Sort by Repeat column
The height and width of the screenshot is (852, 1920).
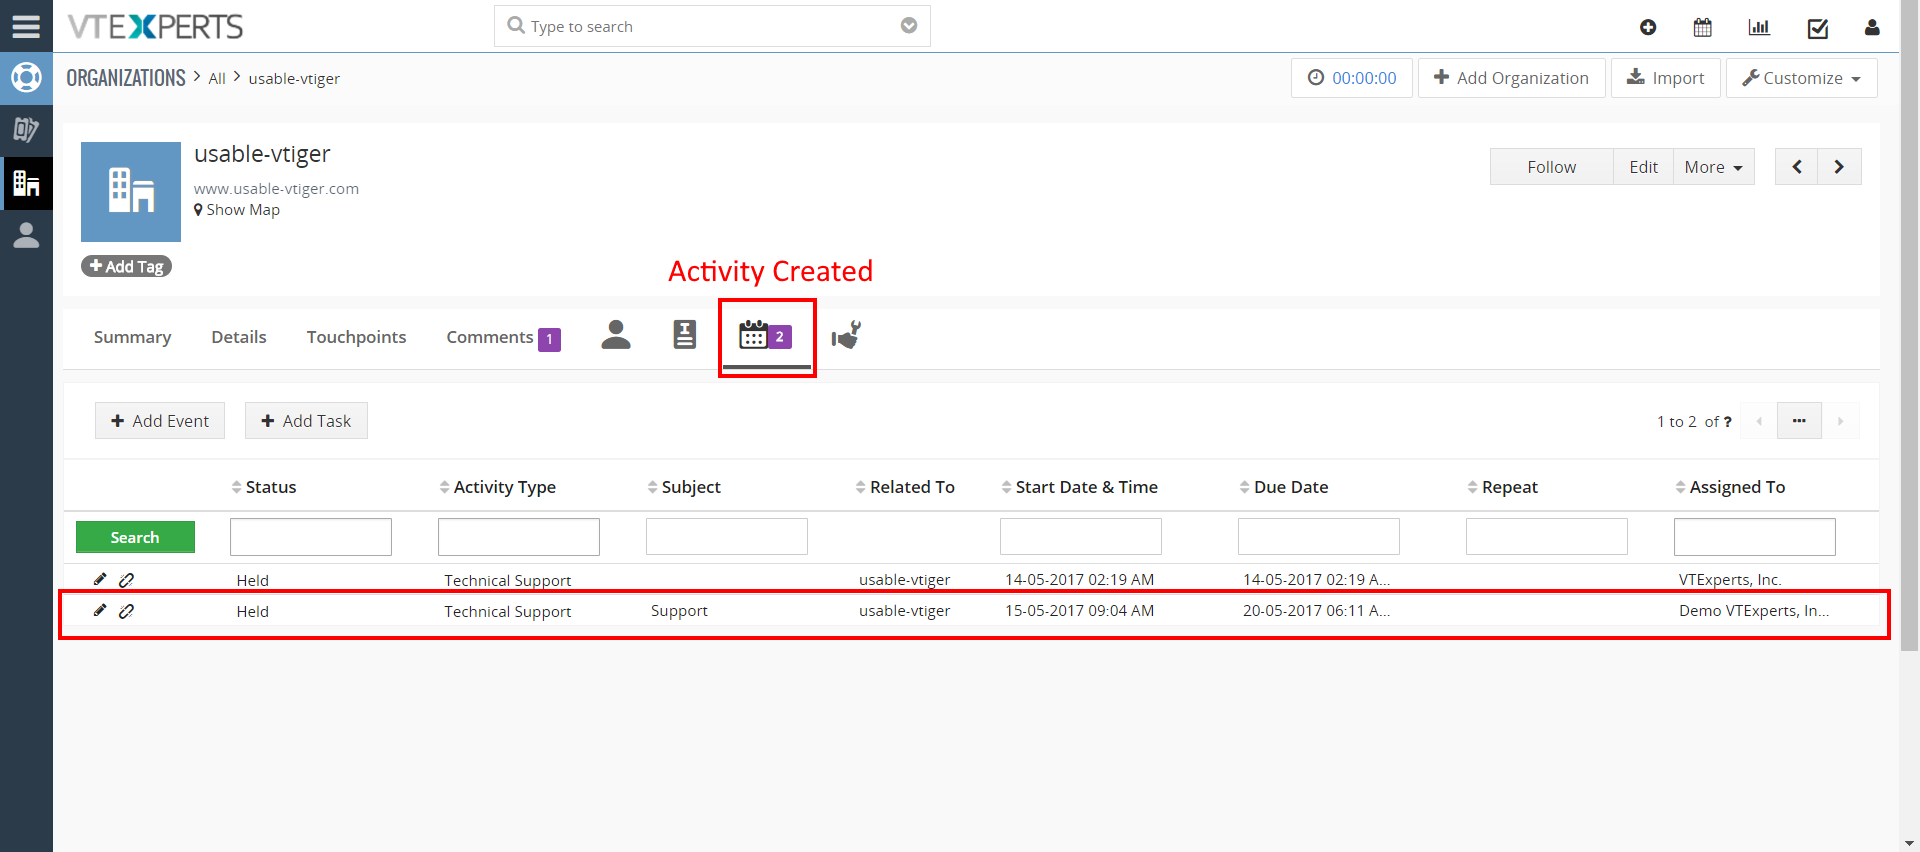[1503, 487]
